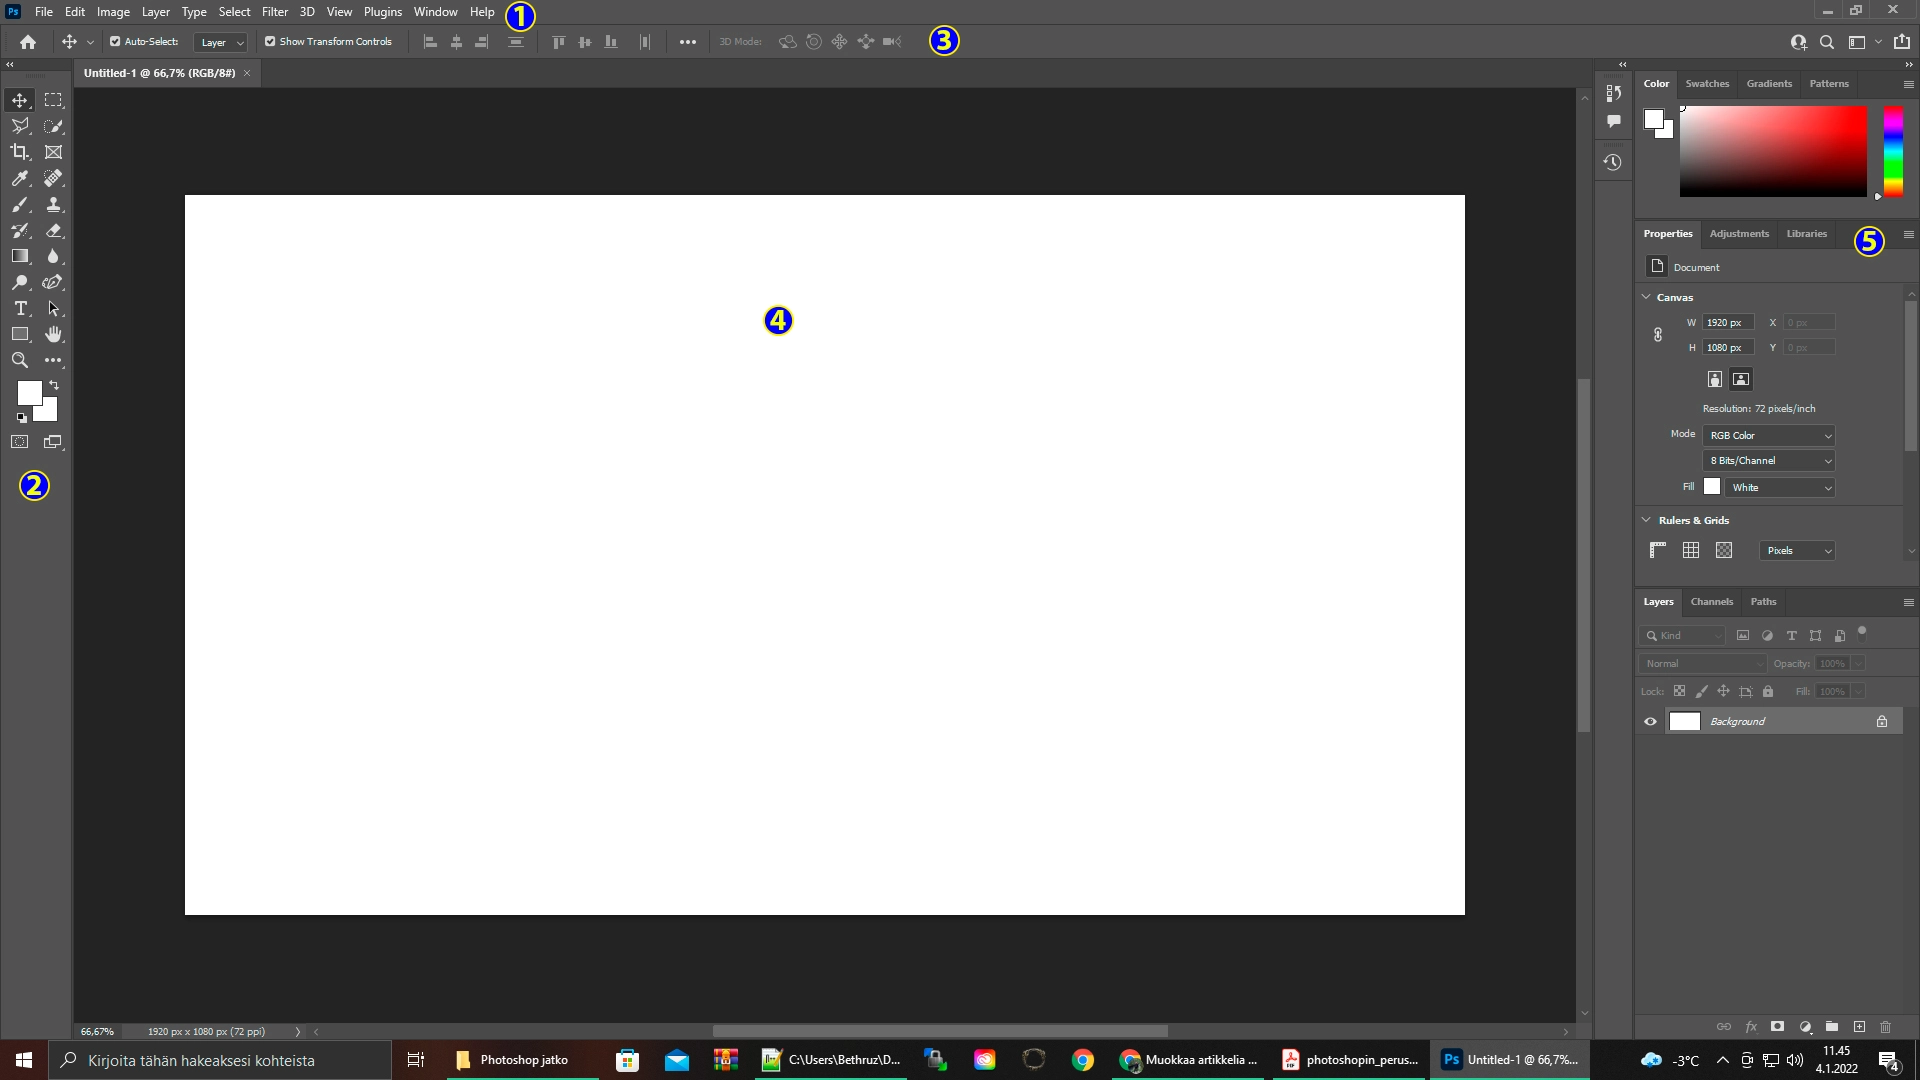This screenshot has width=1920, height=1080.
Task: Select the Move tool
Action: coord(19,100)
